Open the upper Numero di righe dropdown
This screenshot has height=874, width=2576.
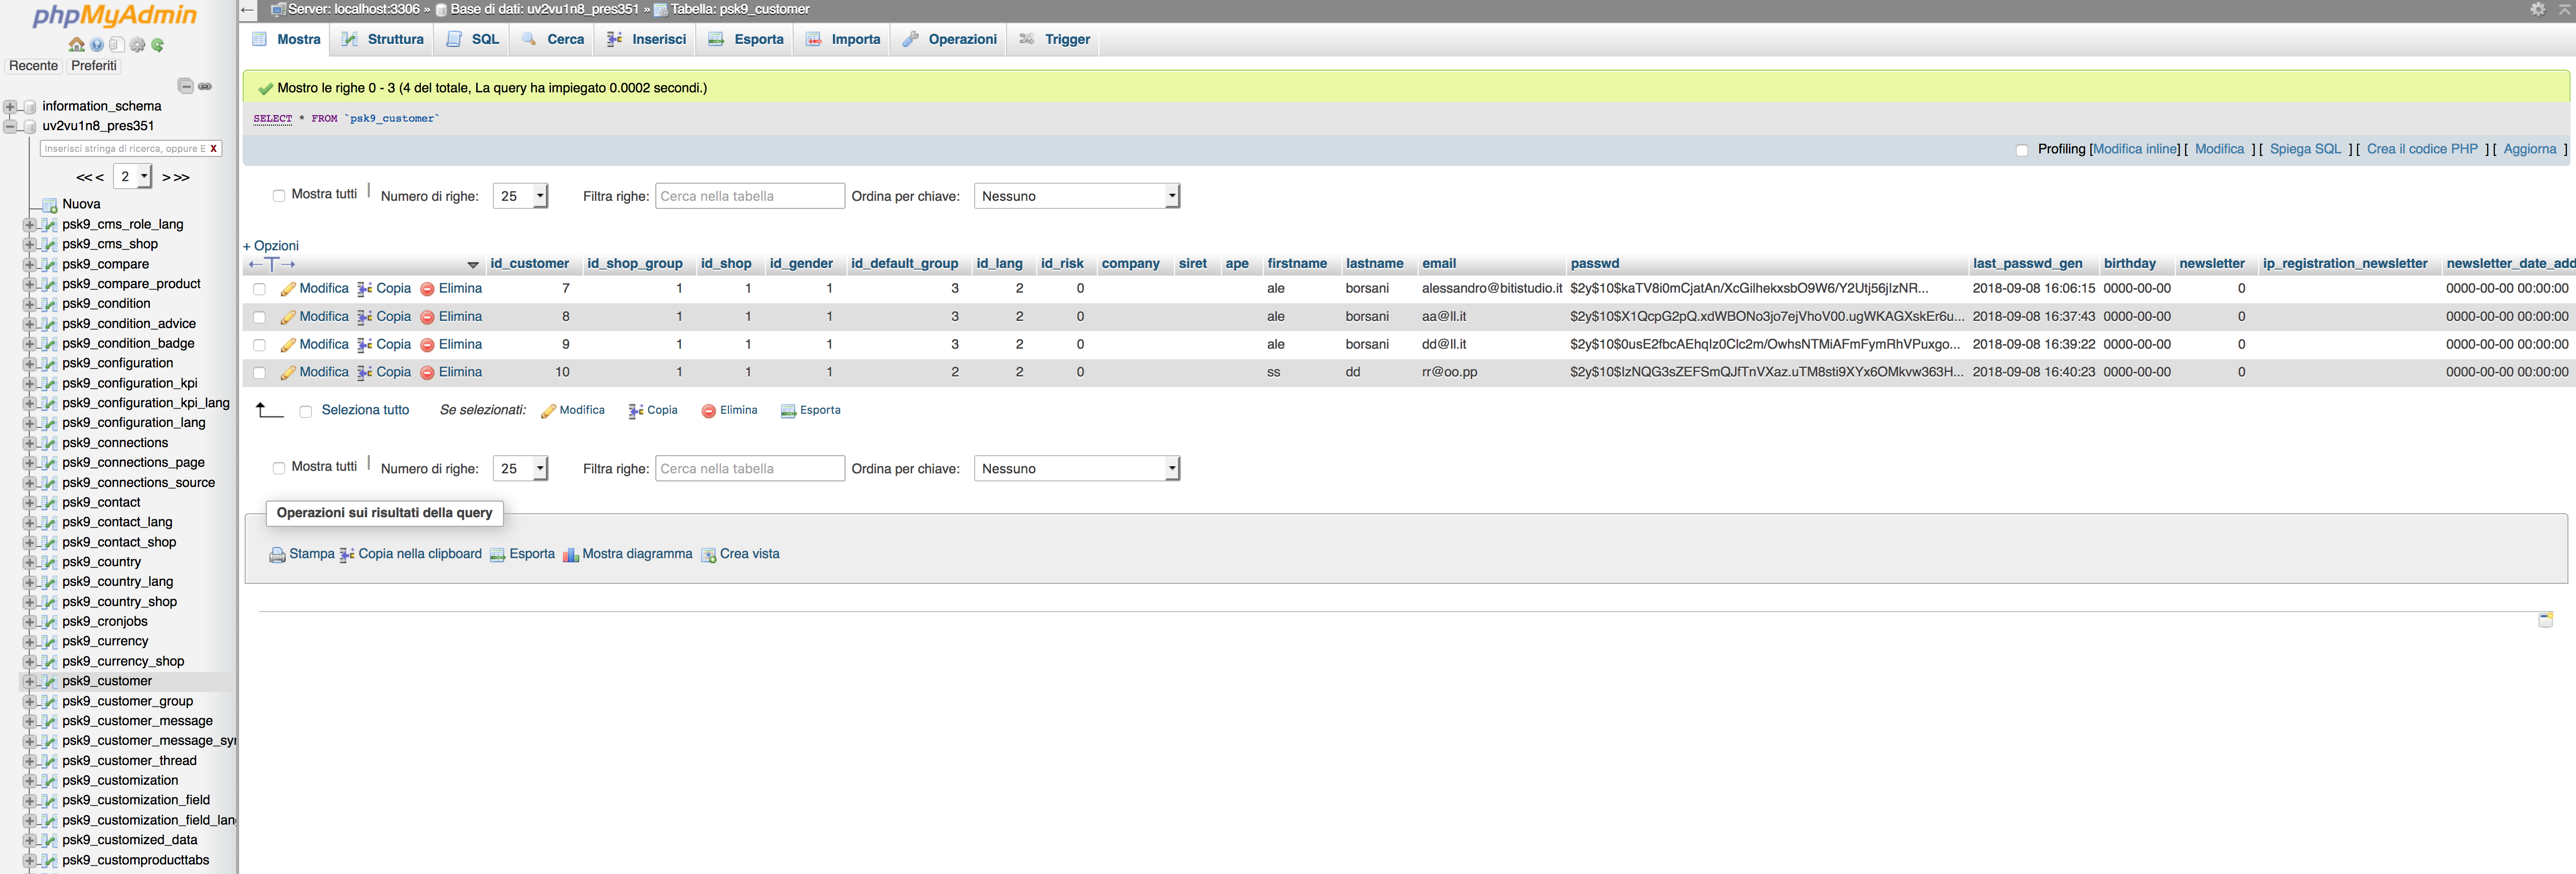click(x=520, y=196)
